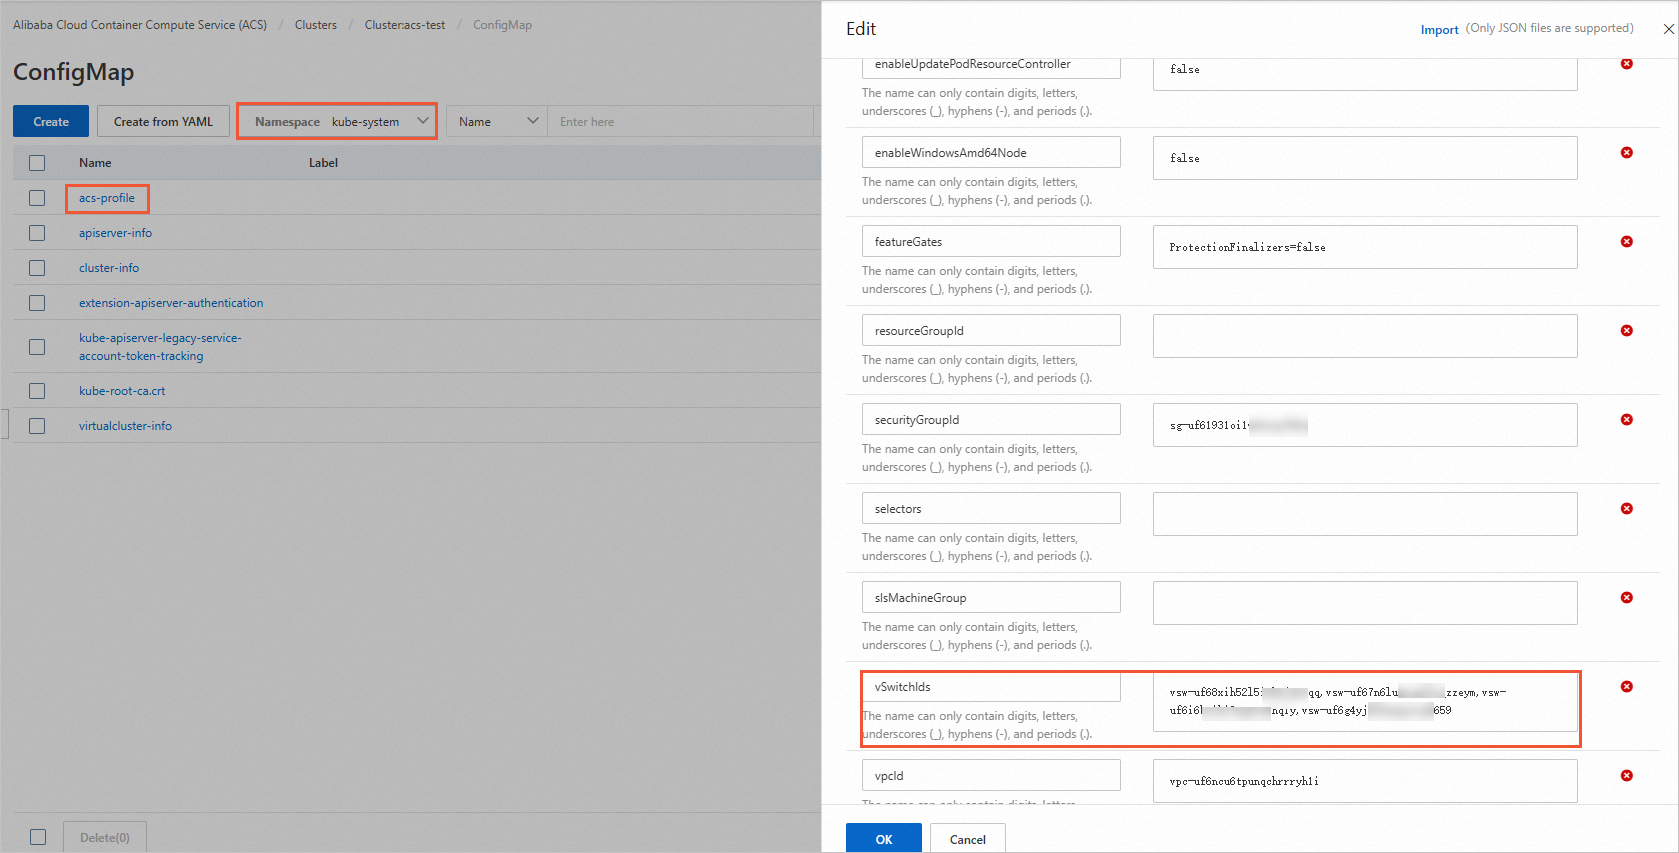Open the virtualcluster-info ConfigMap link

tap(125, 426)
